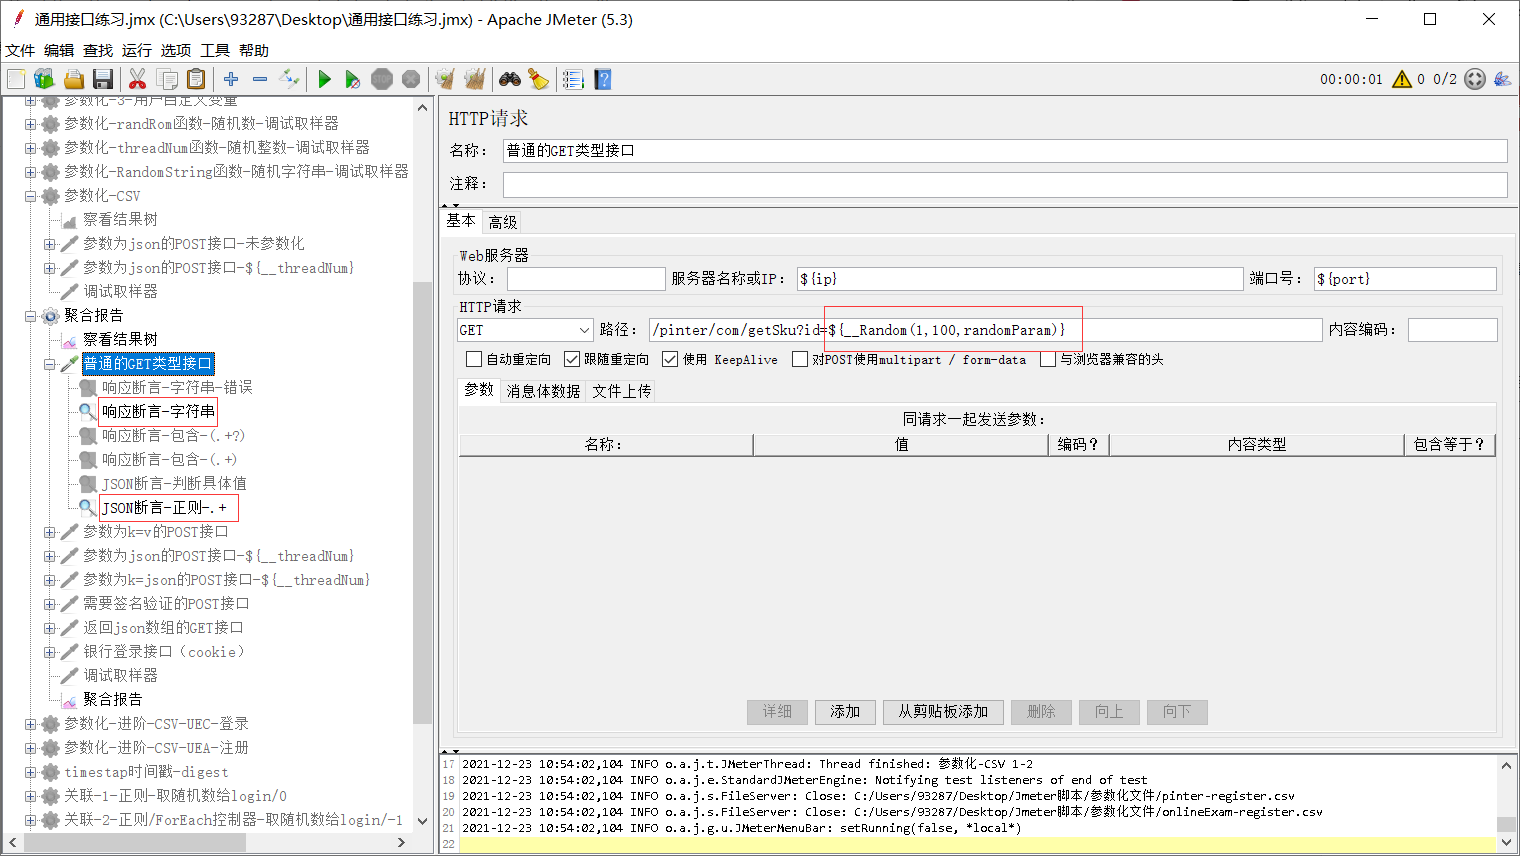Click the 添加 button
This screenshot has height=856, width=1520.
pyautogui.click(x=845, y=712)
